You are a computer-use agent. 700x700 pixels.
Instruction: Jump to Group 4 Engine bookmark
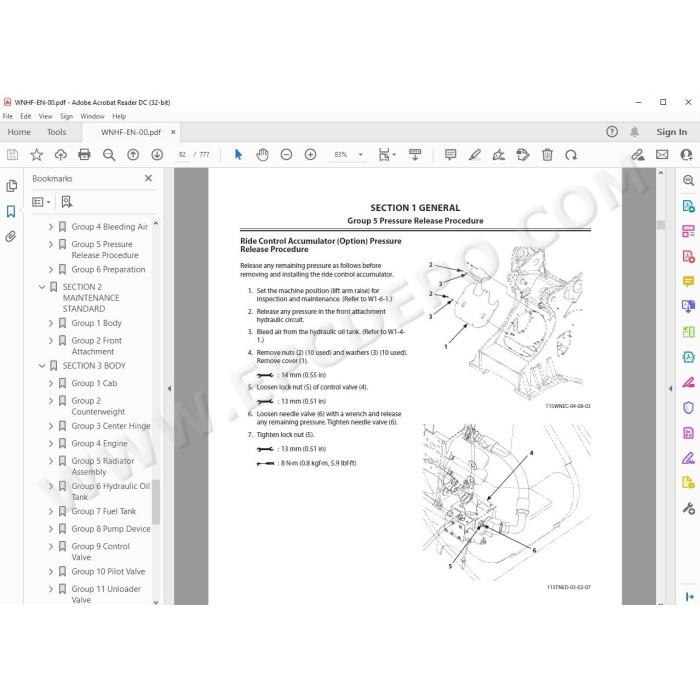[99, 444]
